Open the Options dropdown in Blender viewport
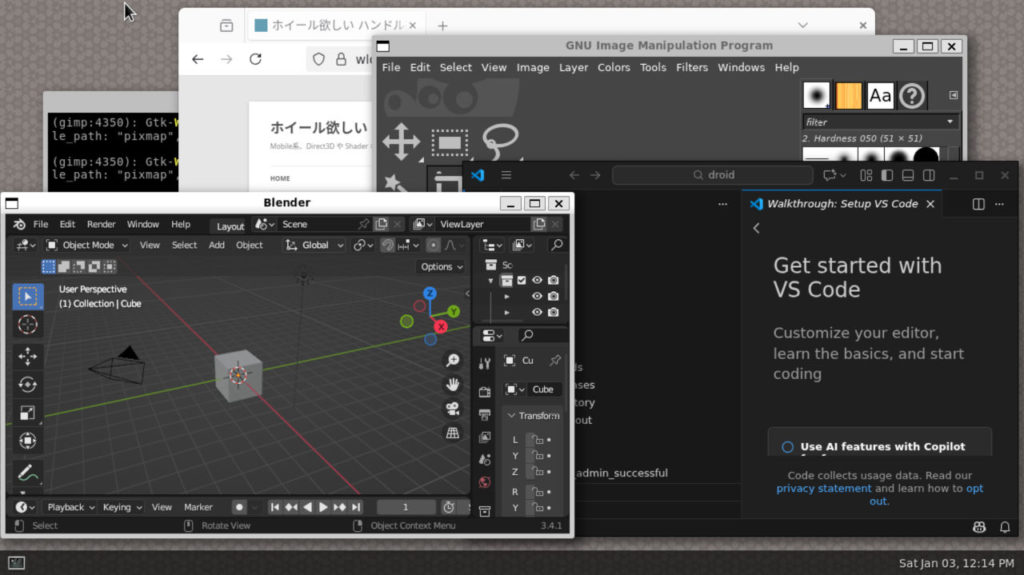This screenshot has height=575, width=1024. point(441,267)
